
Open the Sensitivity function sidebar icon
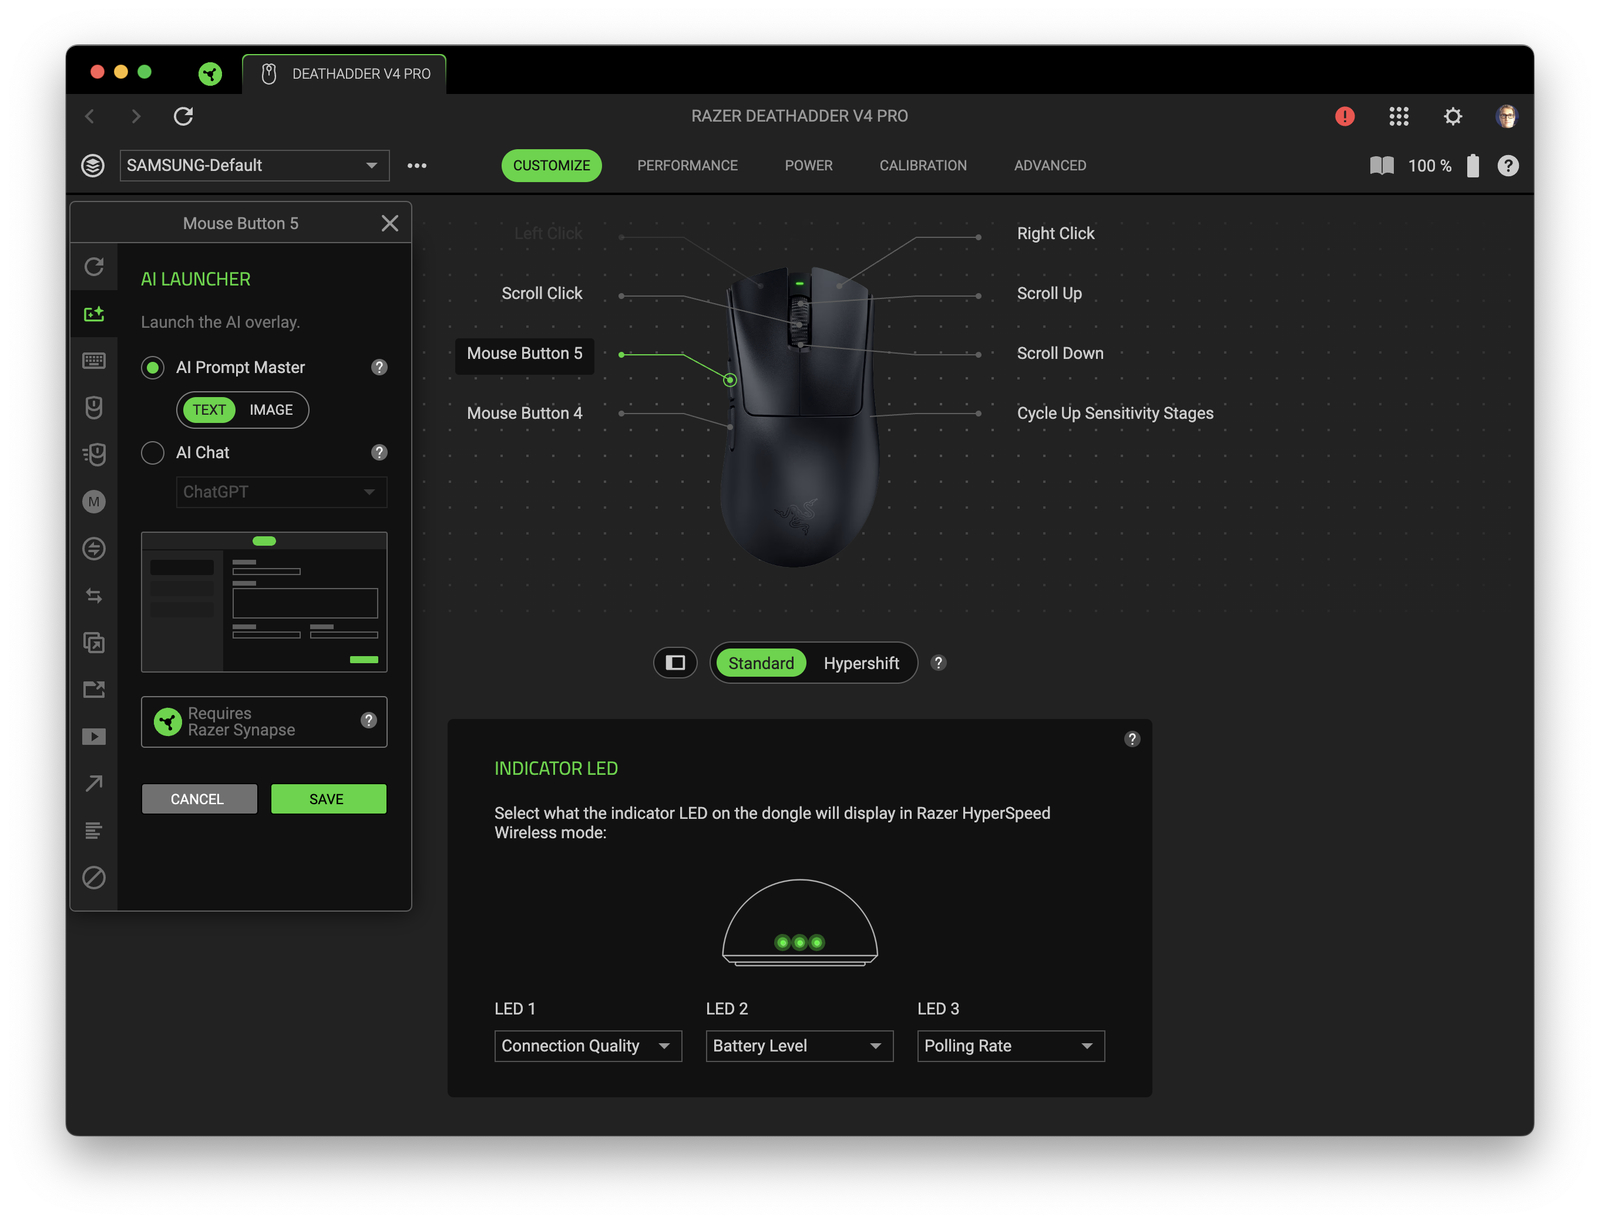pyautogui.click(x=94, y=454)
